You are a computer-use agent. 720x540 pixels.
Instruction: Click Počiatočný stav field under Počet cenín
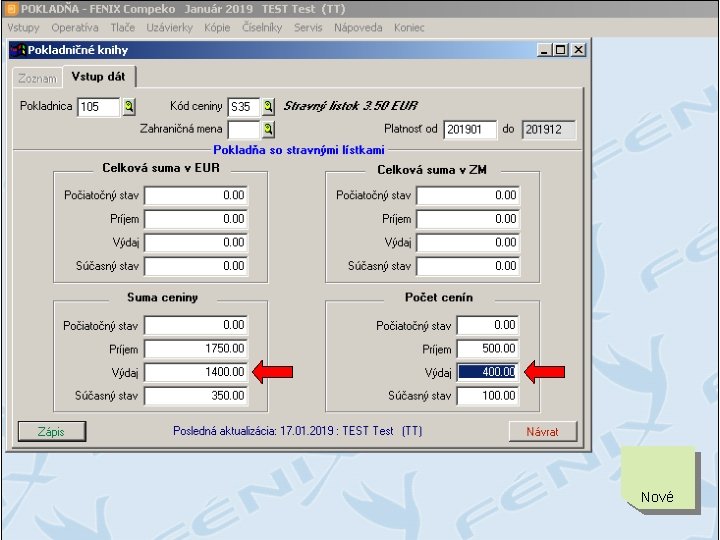point(488,326)
